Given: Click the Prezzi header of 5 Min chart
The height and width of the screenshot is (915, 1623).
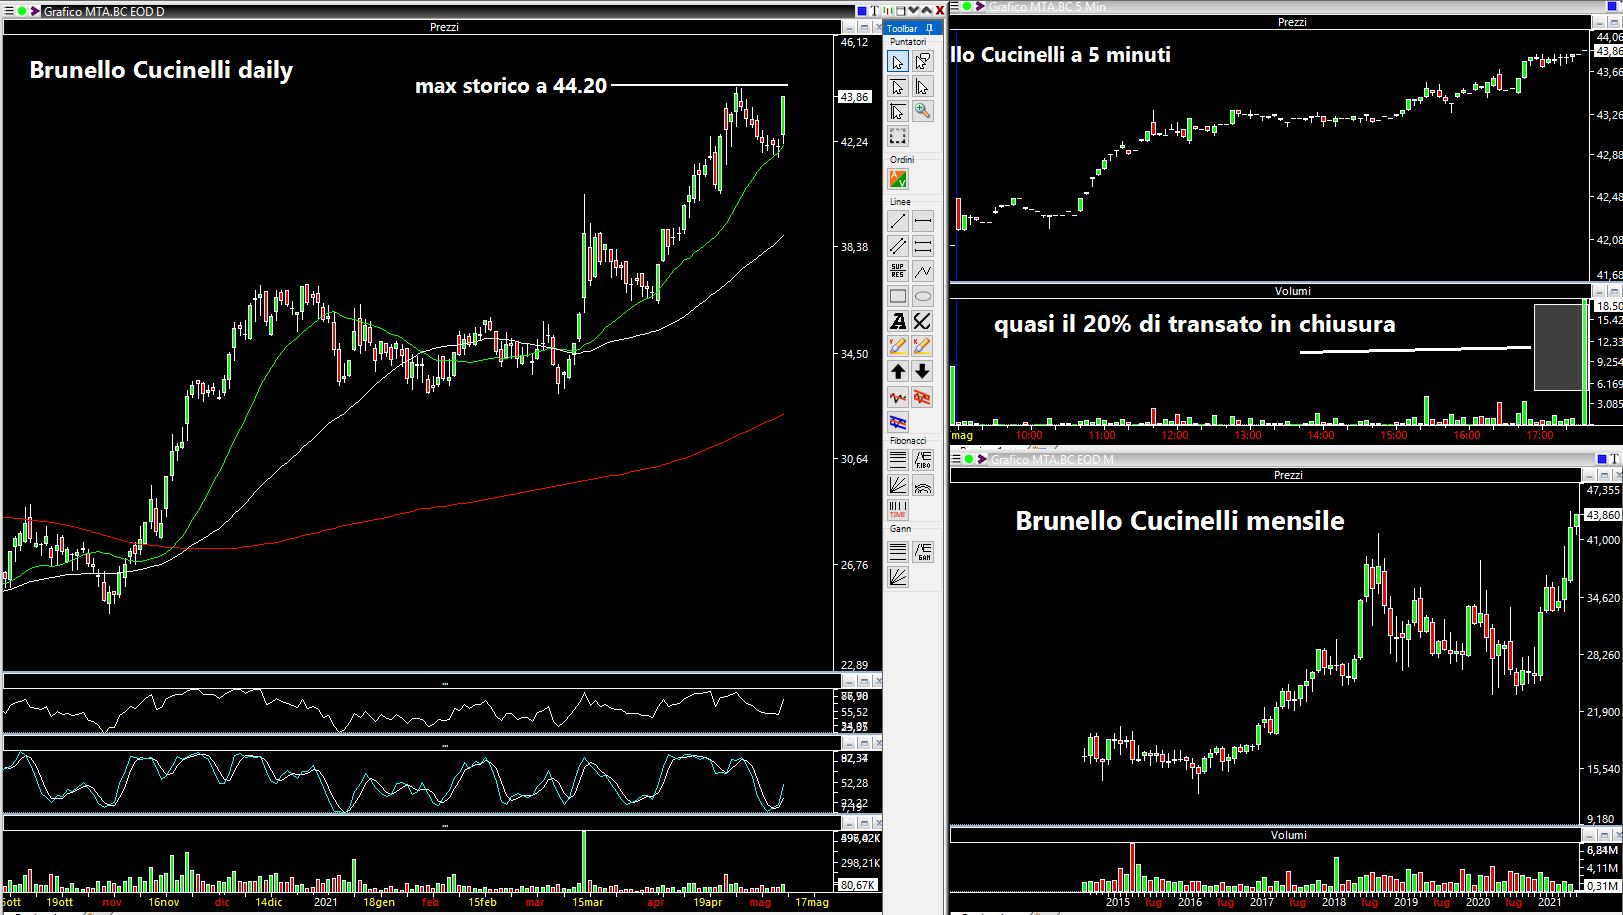Looking at the screenshot, I should pyautogui.click(x=1292, y=22).
